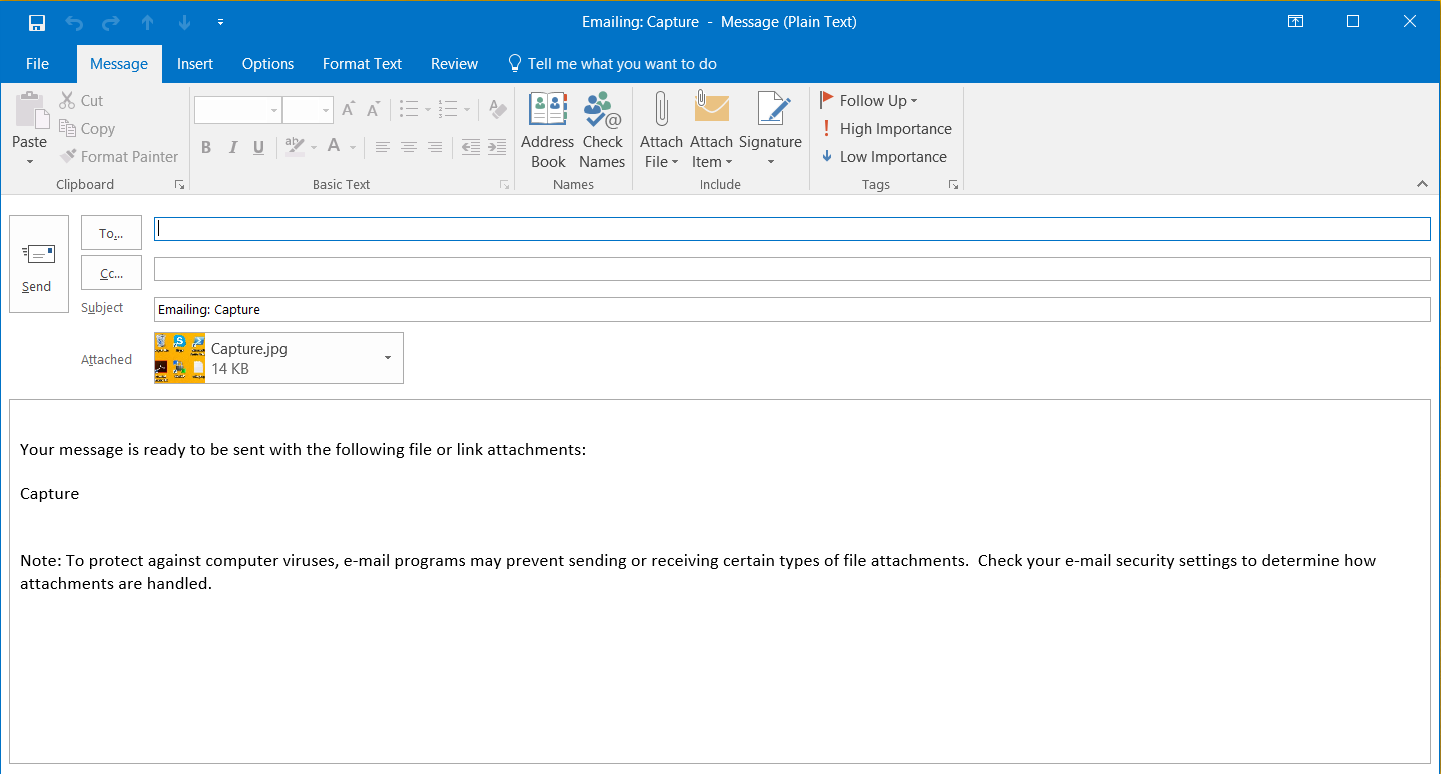1441x774 pixels.
Task: Click the Cc... button
Action: (111, 273)
